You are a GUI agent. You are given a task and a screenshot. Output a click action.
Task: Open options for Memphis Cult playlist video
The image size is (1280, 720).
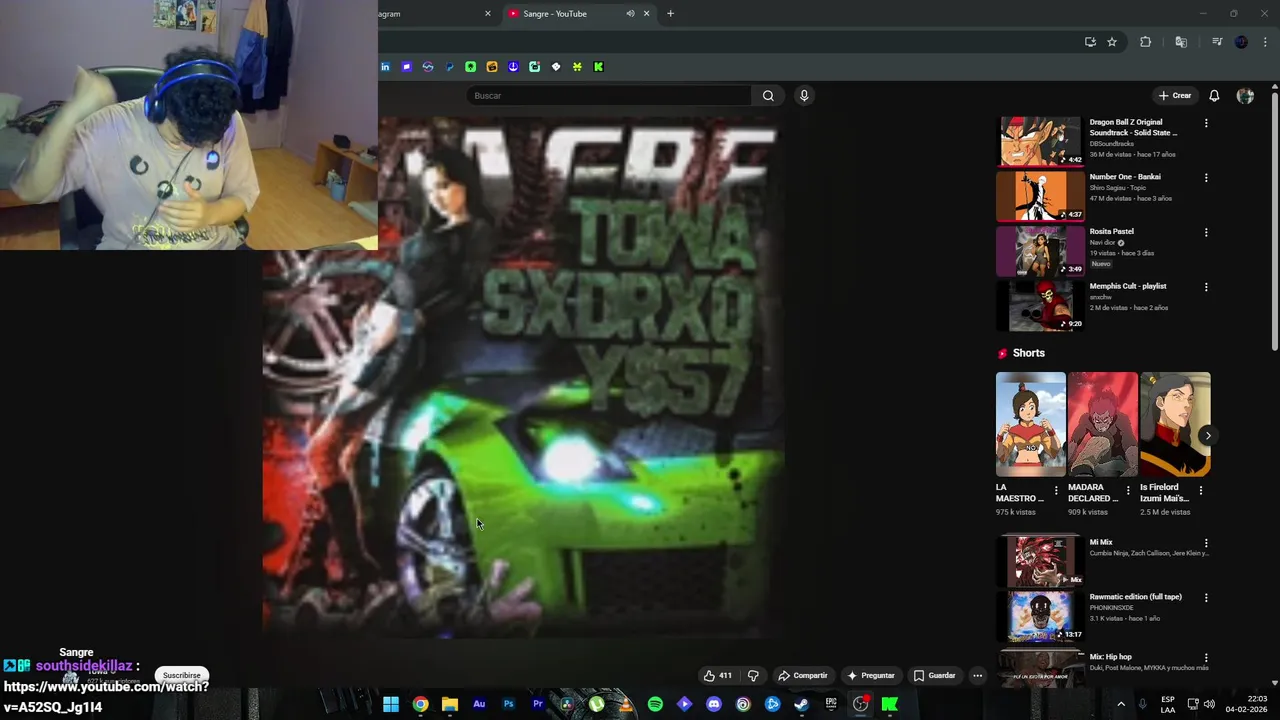(x=1206, y=287)
